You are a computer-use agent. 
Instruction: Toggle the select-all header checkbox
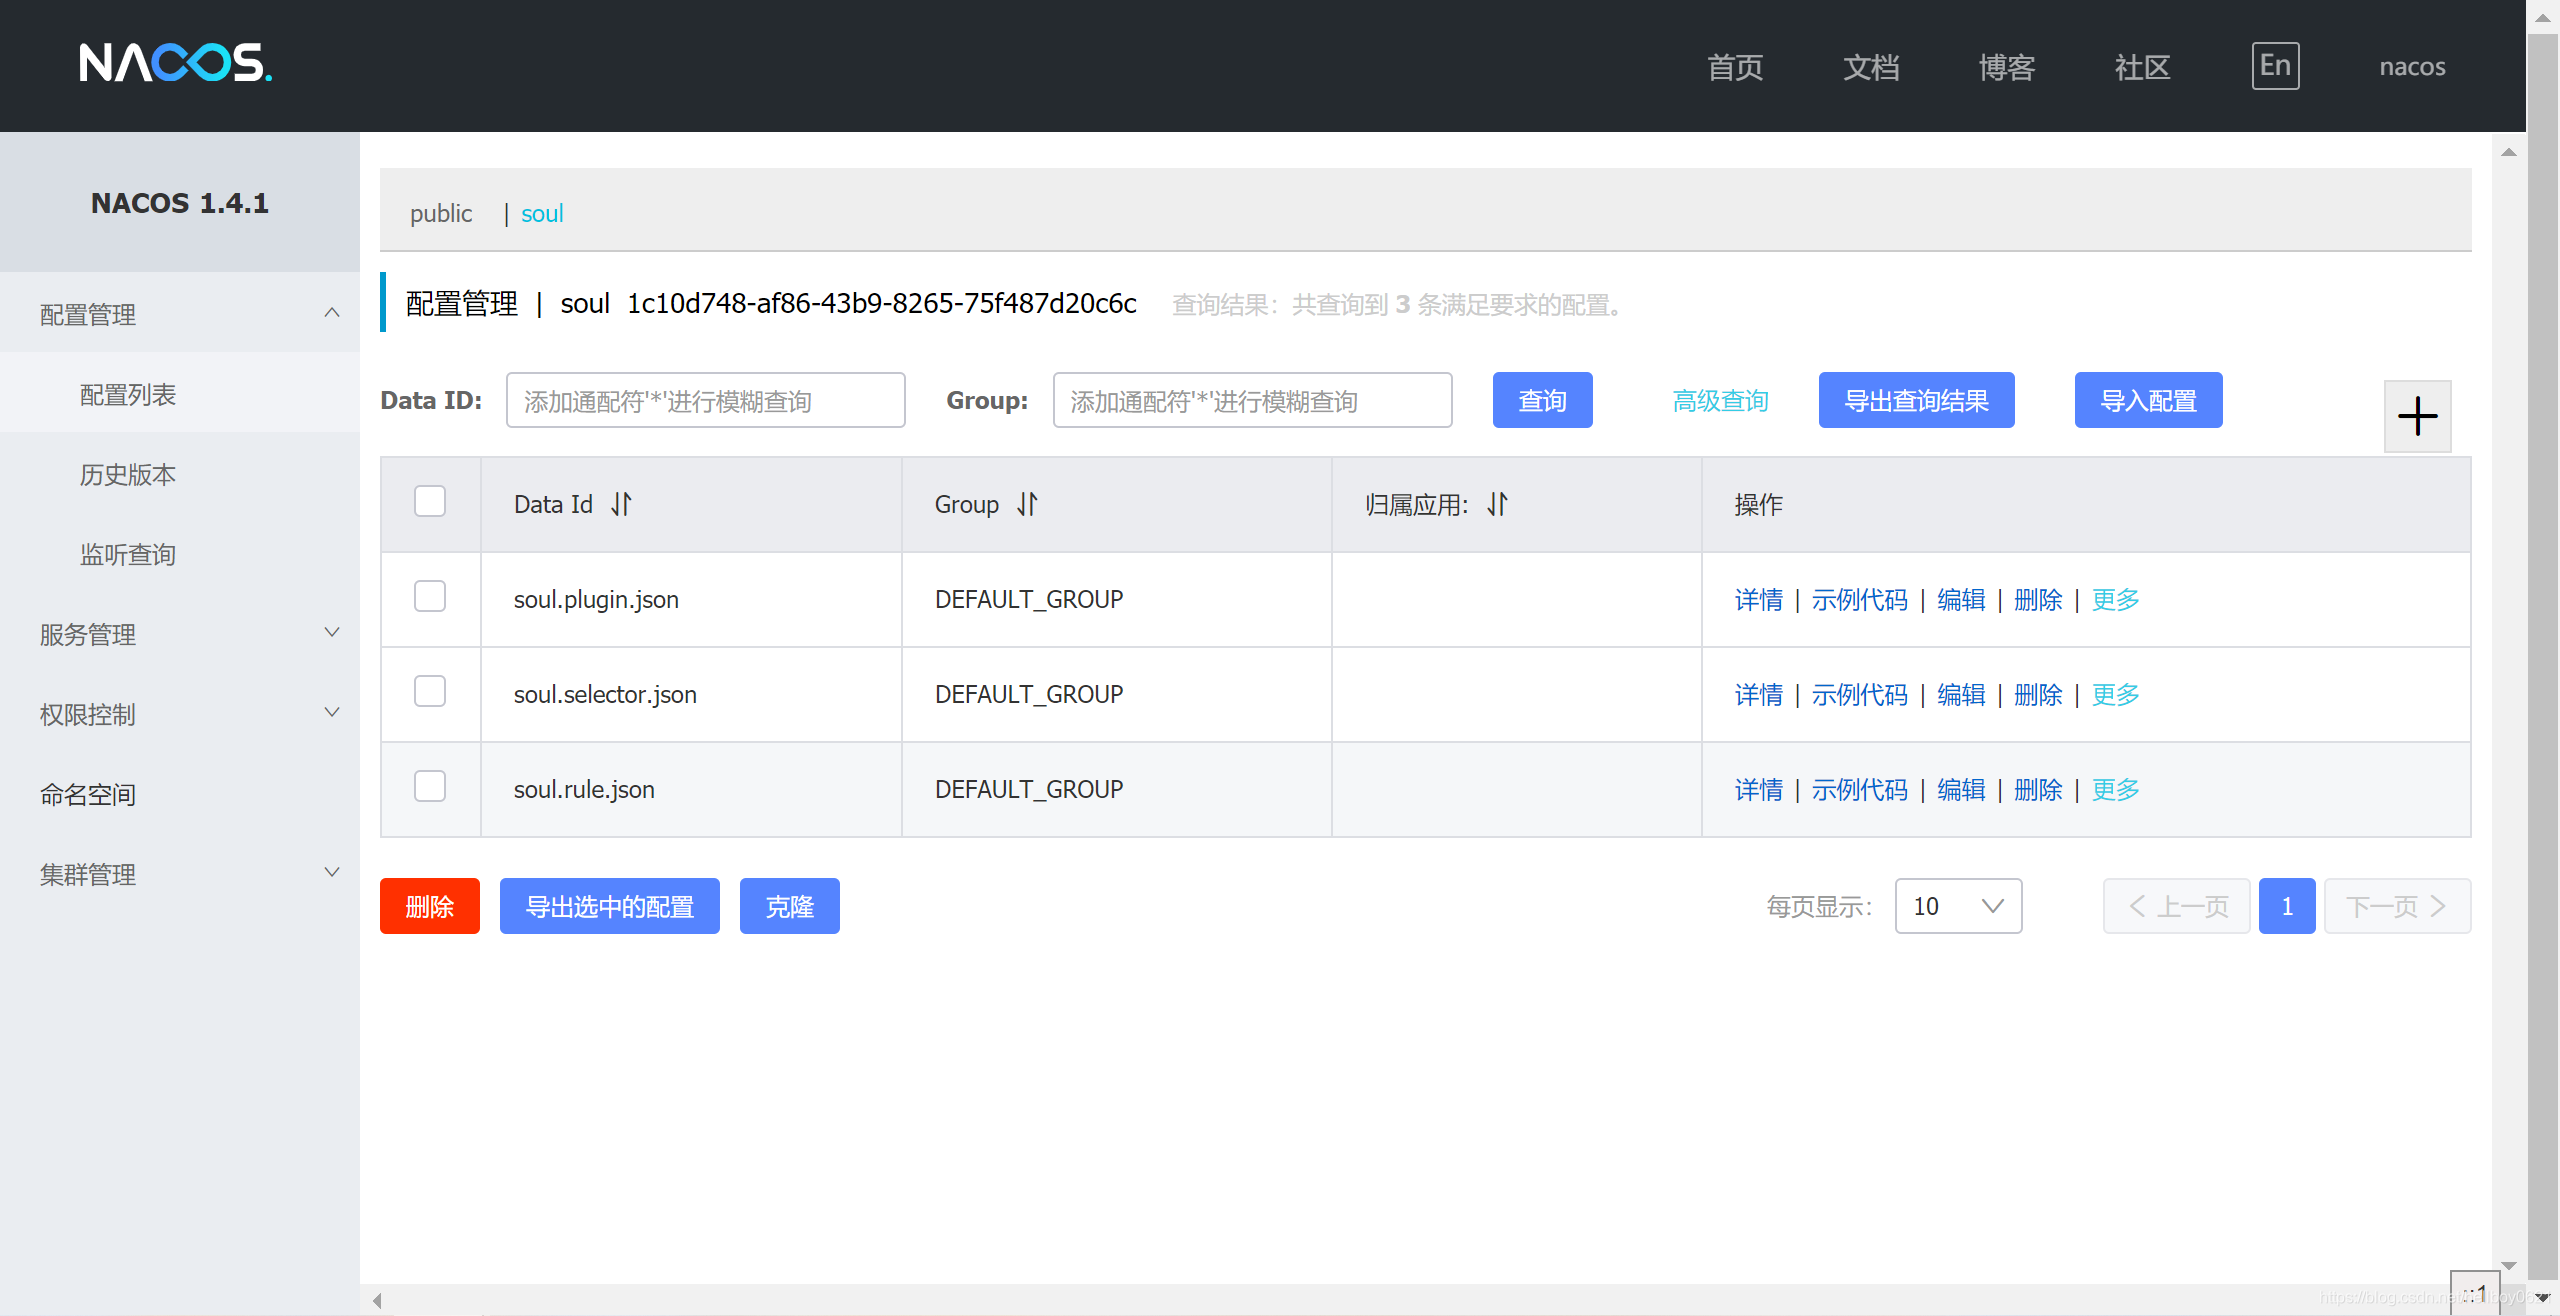(x=430, y=502)
